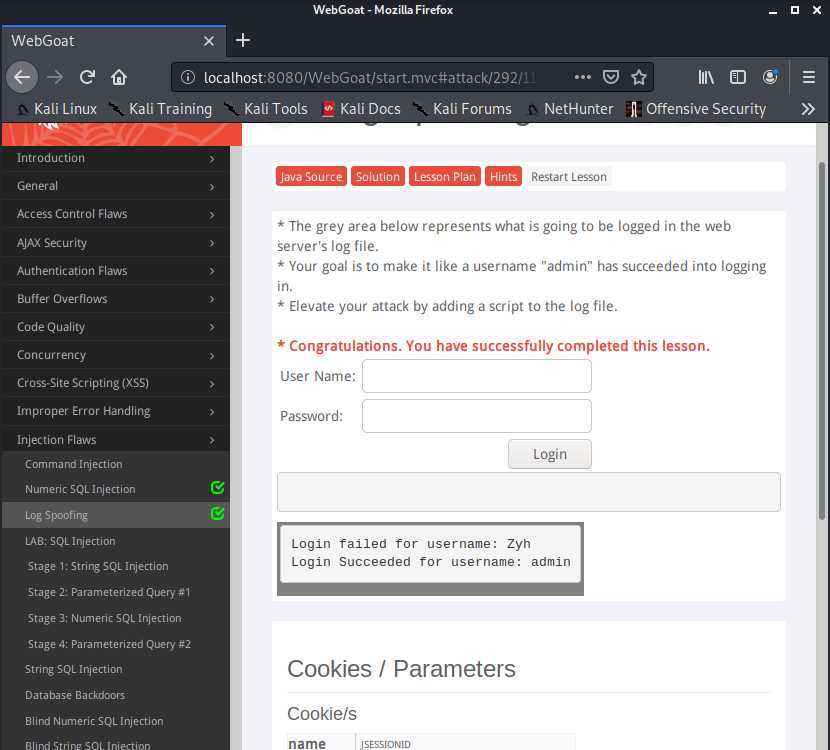Open the Kali Docs bookmark
This screenshot has width=830, height=750.
[x=362, y=109]
